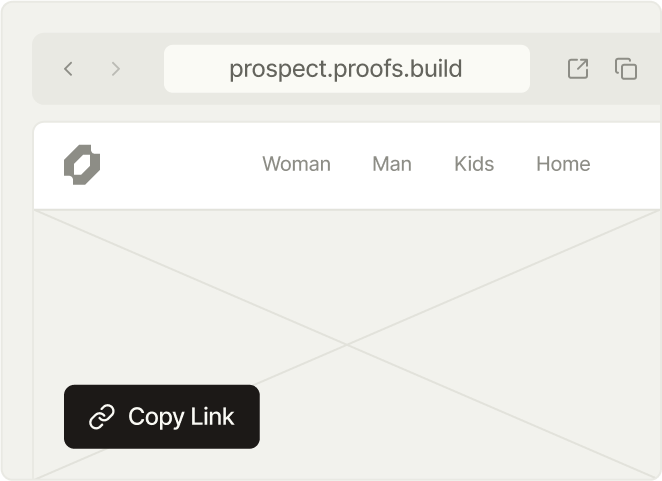Screen dimensions: 662x481
Task: Click the Copy Link button
Action: tap(162, 417)
